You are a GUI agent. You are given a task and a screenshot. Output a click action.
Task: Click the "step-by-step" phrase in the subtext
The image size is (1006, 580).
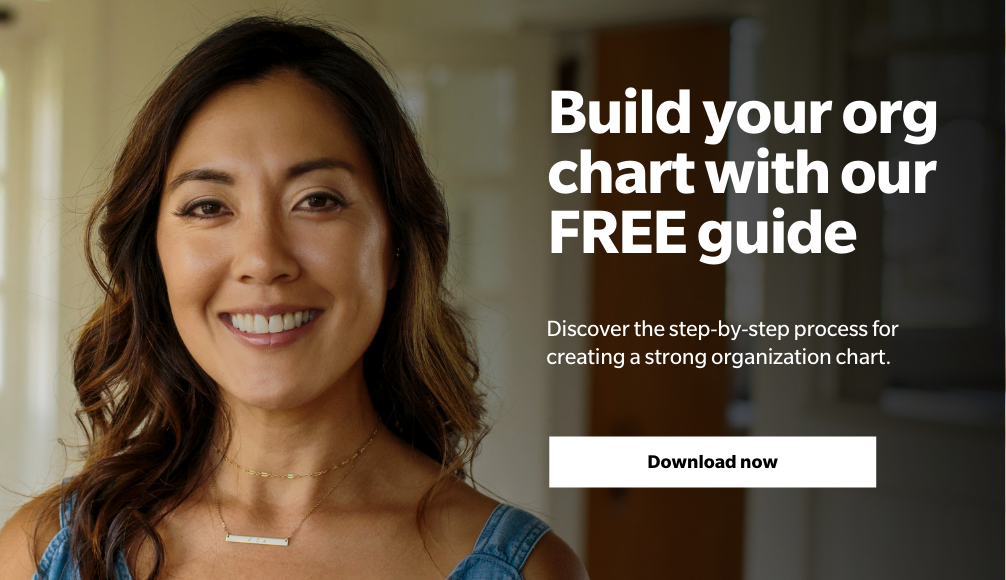tap(729, 330)
